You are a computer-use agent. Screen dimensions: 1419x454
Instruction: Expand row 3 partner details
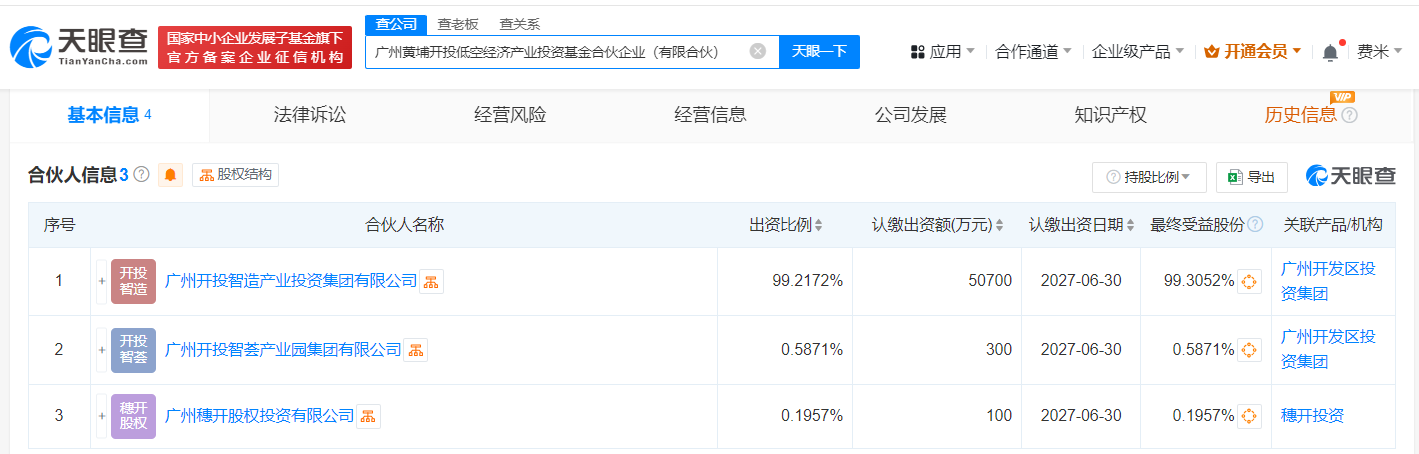click(x=101, y=416)
